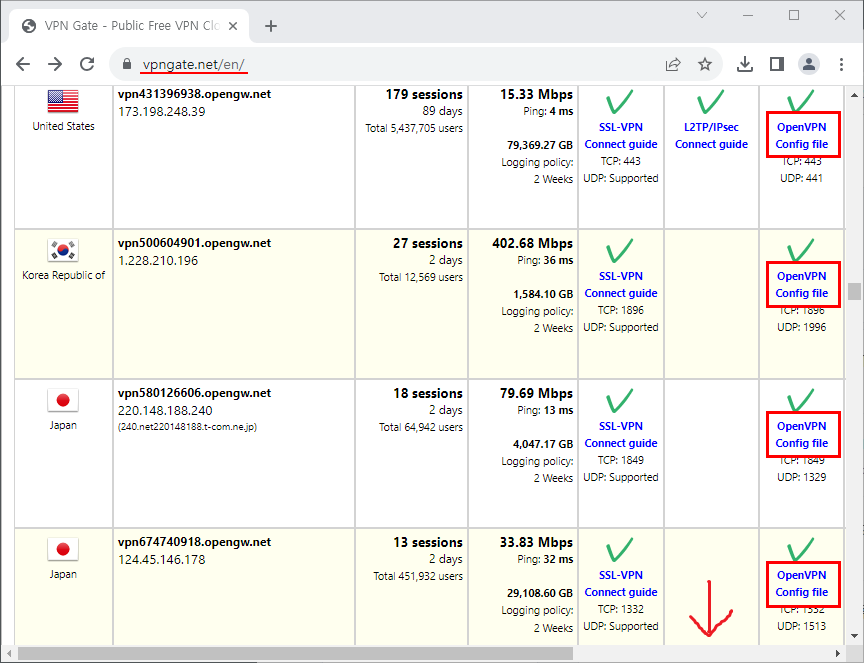Open a new browser tab
The image size is (864, 663).
point(271,26)
